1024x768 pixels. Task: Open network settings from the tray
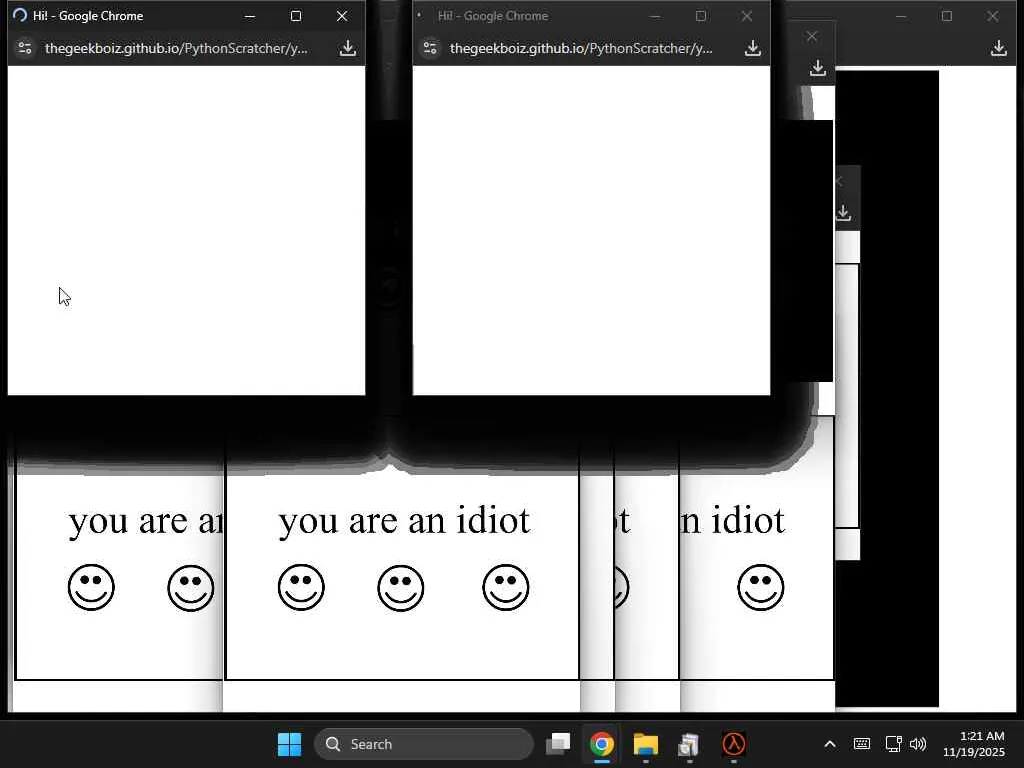893,744
